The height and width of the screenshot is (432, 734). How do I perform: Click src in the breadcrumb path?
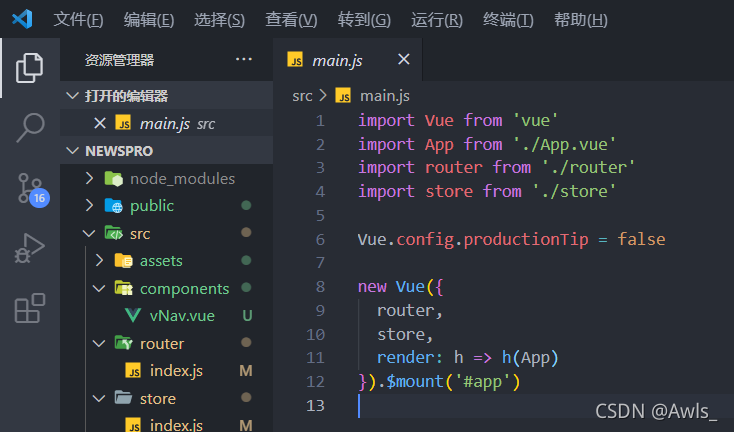tap(302, 96)
